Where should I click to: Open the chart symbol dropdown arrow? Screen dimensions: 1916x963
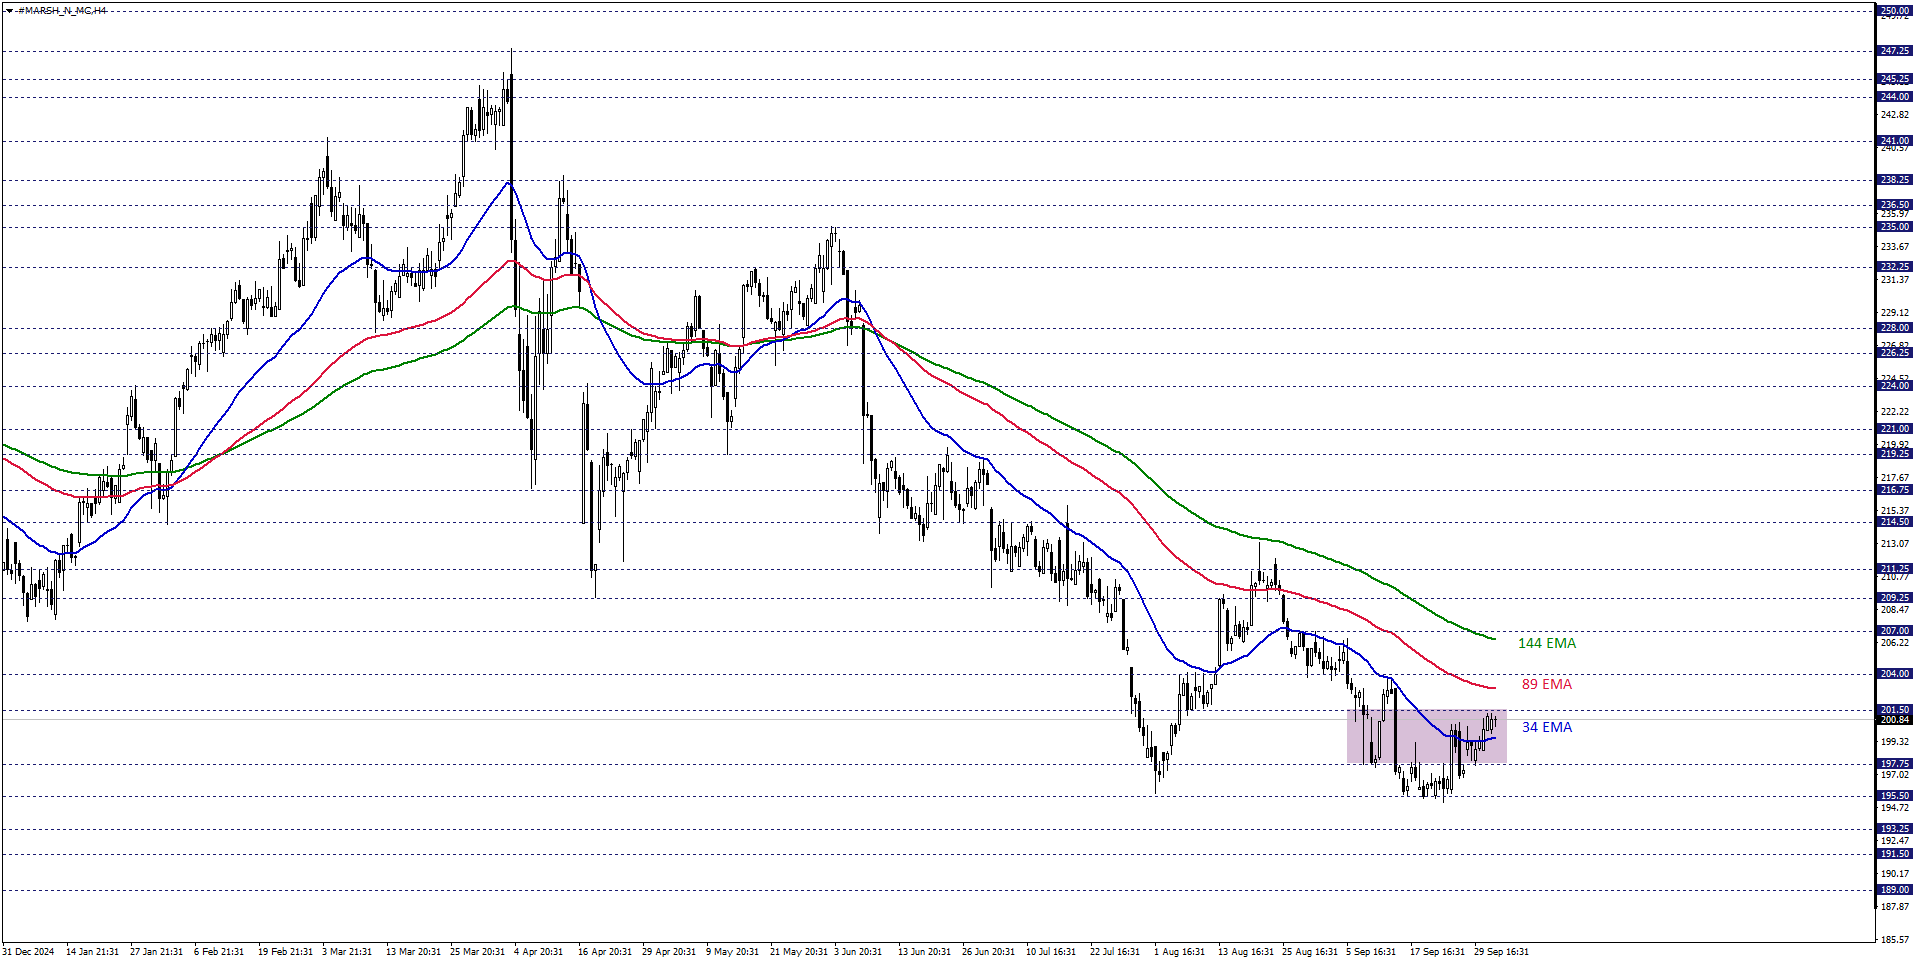click(9, 11)
